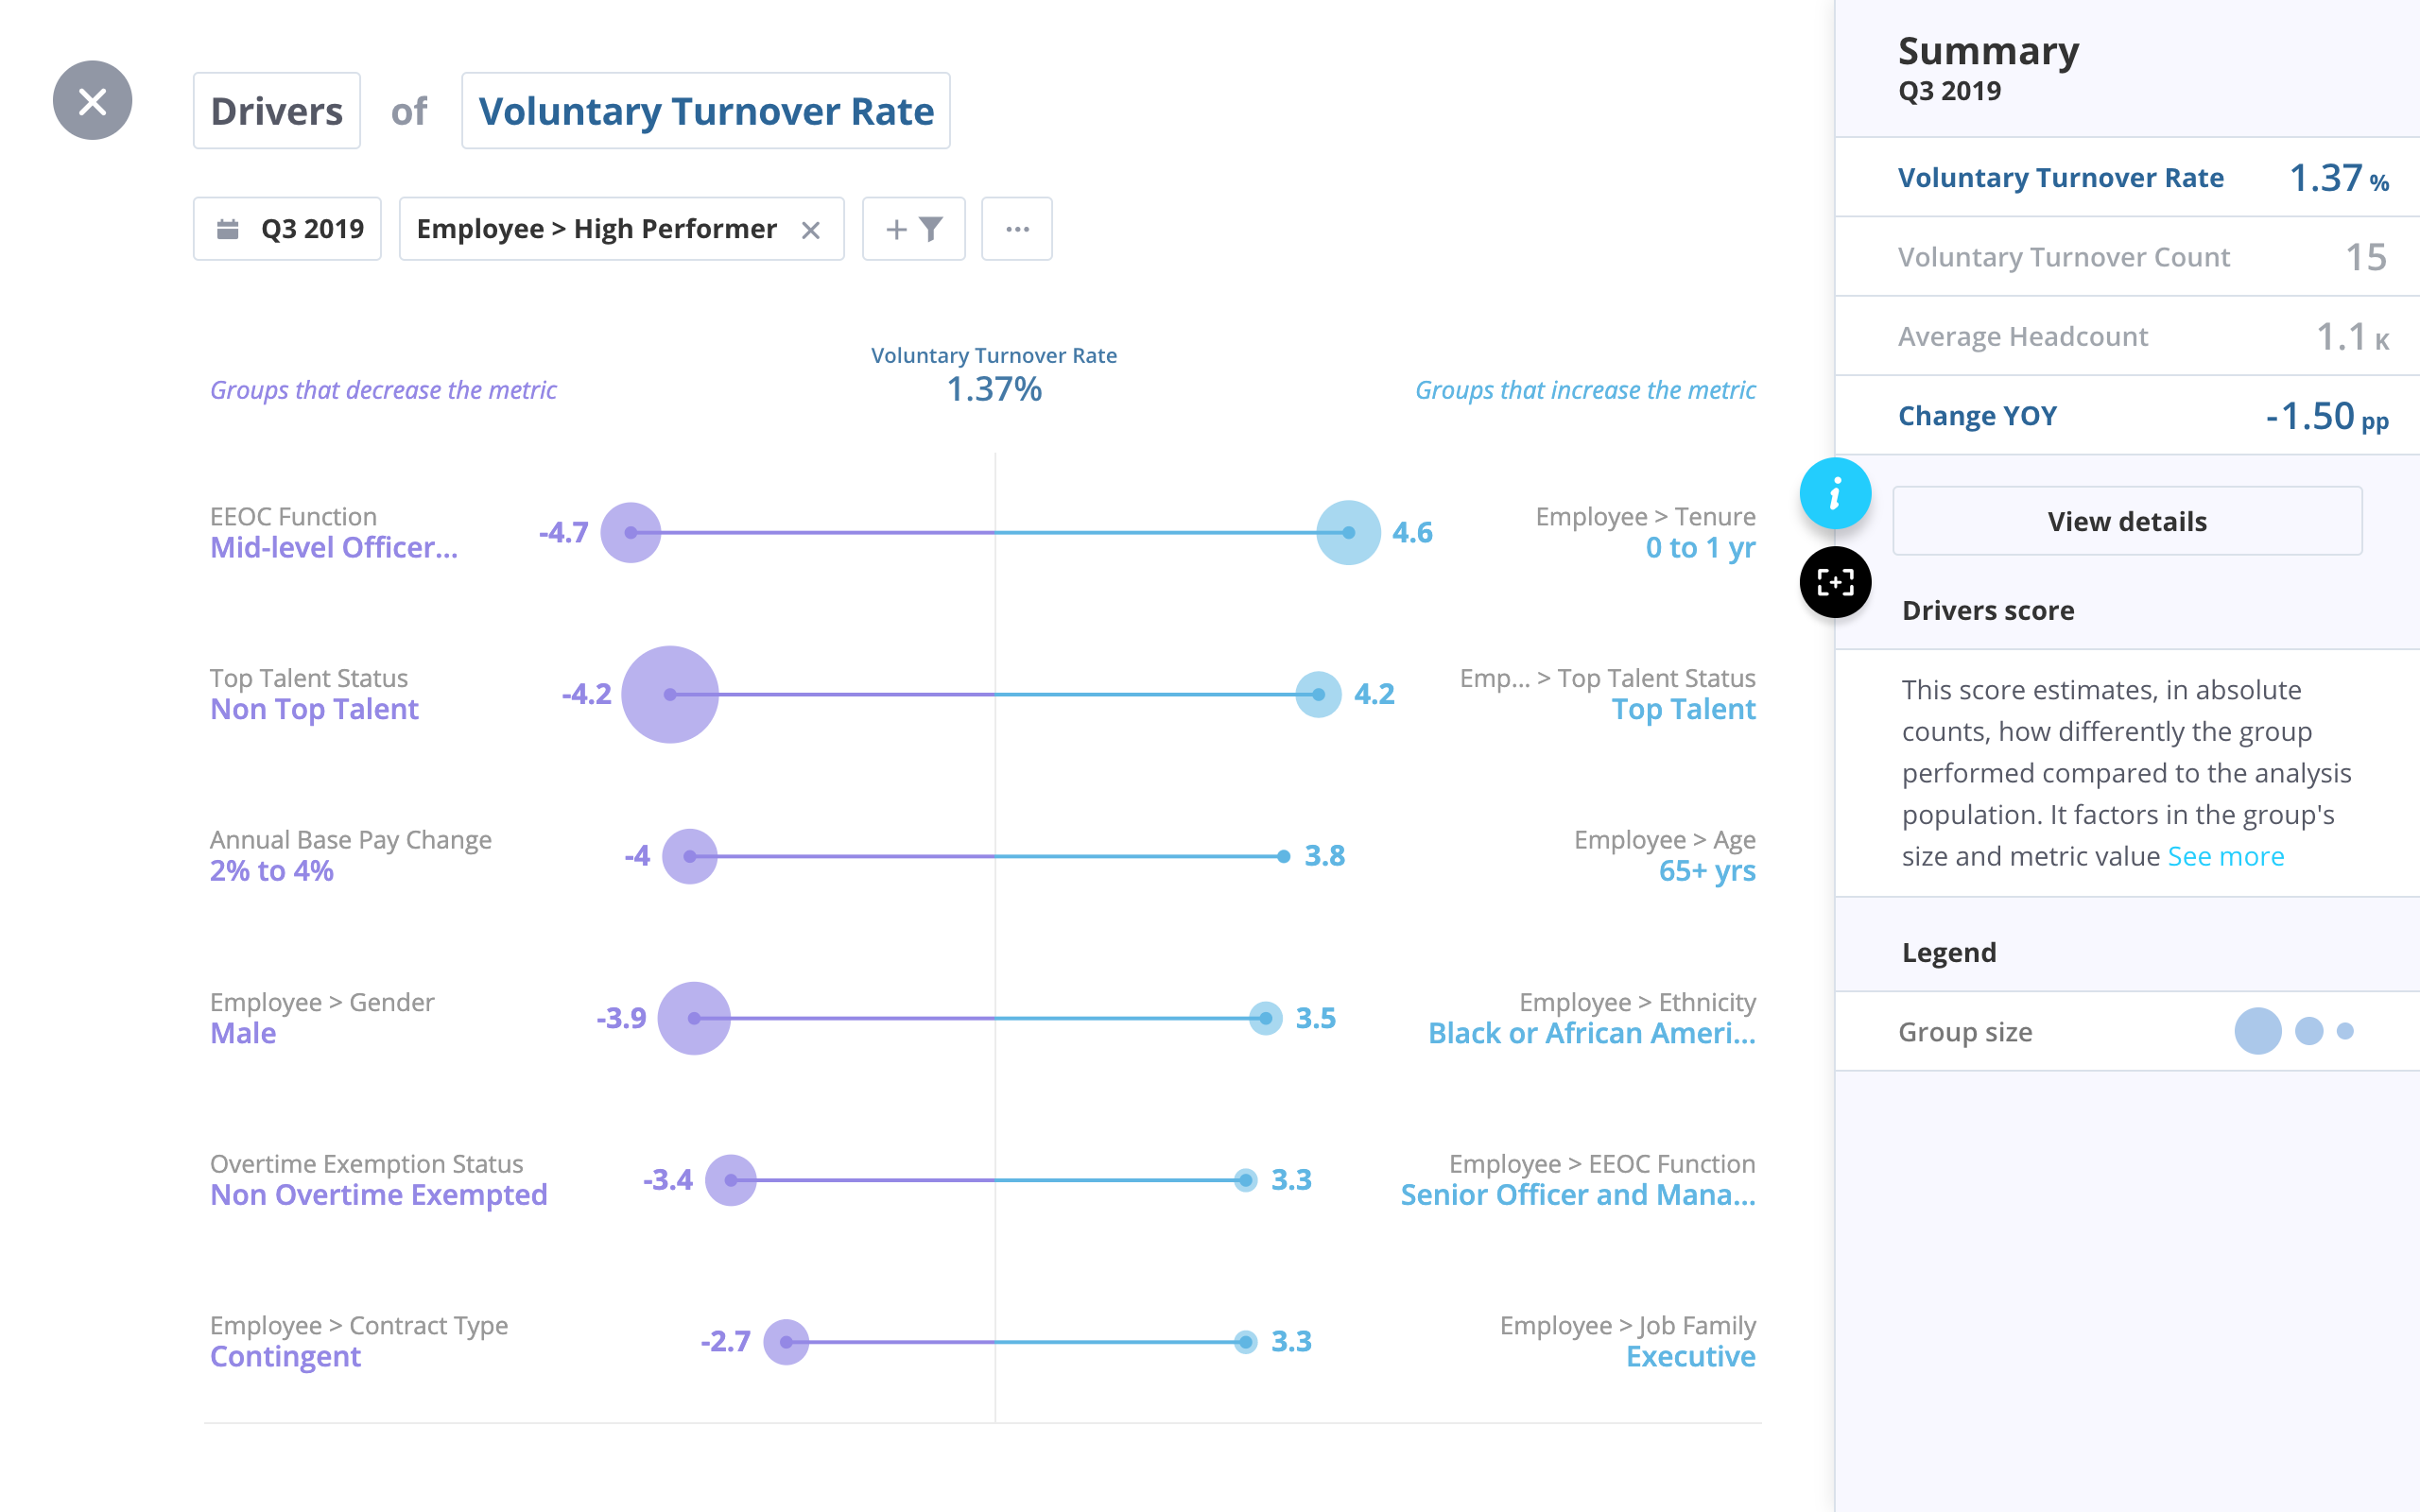The width and height of the screenshot is (2420, 1512).
Task: Open the See more link
Action: click(x=2225, y=856)
